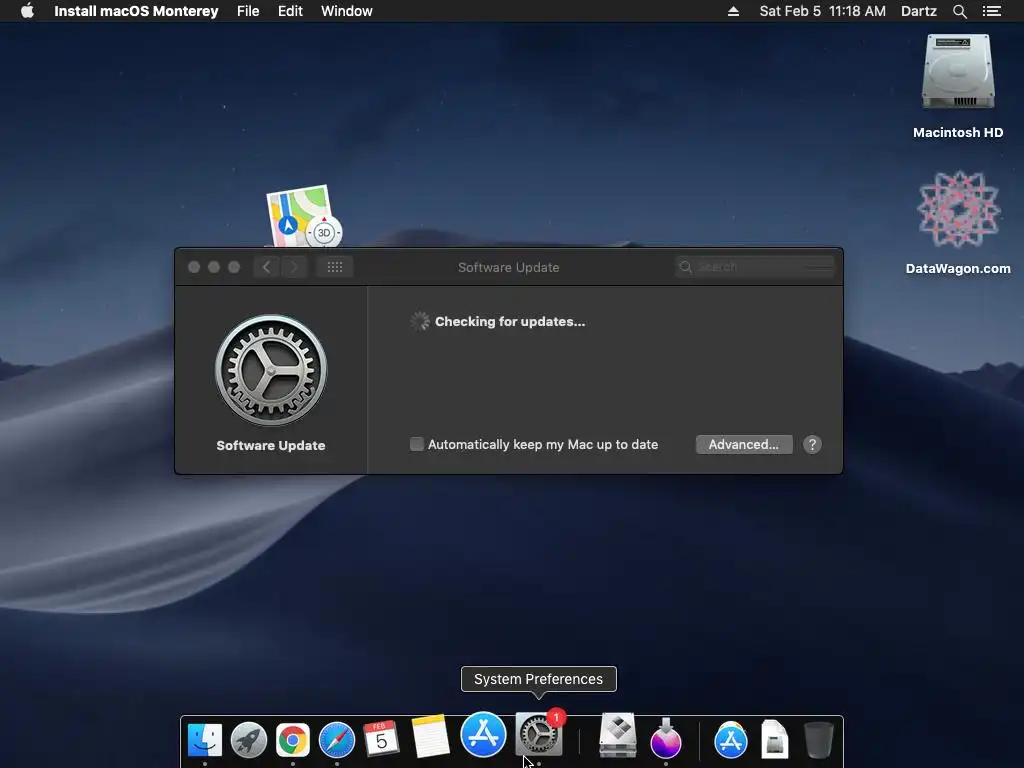This screenshot has width=1024, height=768.
Task: Click the Checking for updates... text
Action: point(510,321)
